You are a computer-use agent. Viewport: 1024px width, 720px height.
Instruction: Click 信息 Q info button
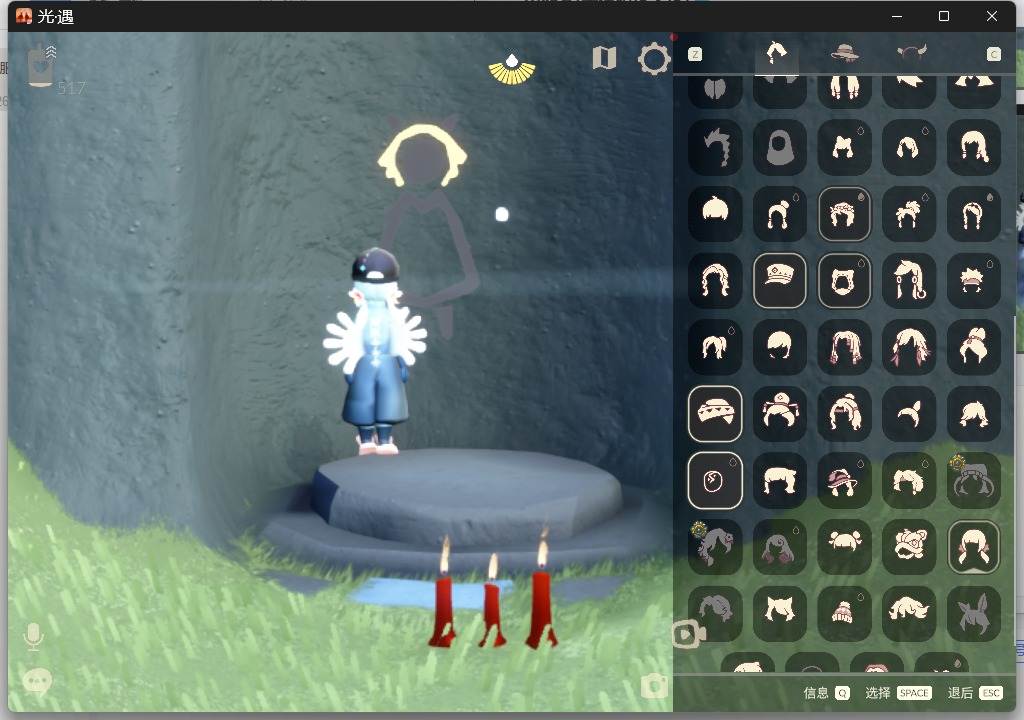(826, 693)
